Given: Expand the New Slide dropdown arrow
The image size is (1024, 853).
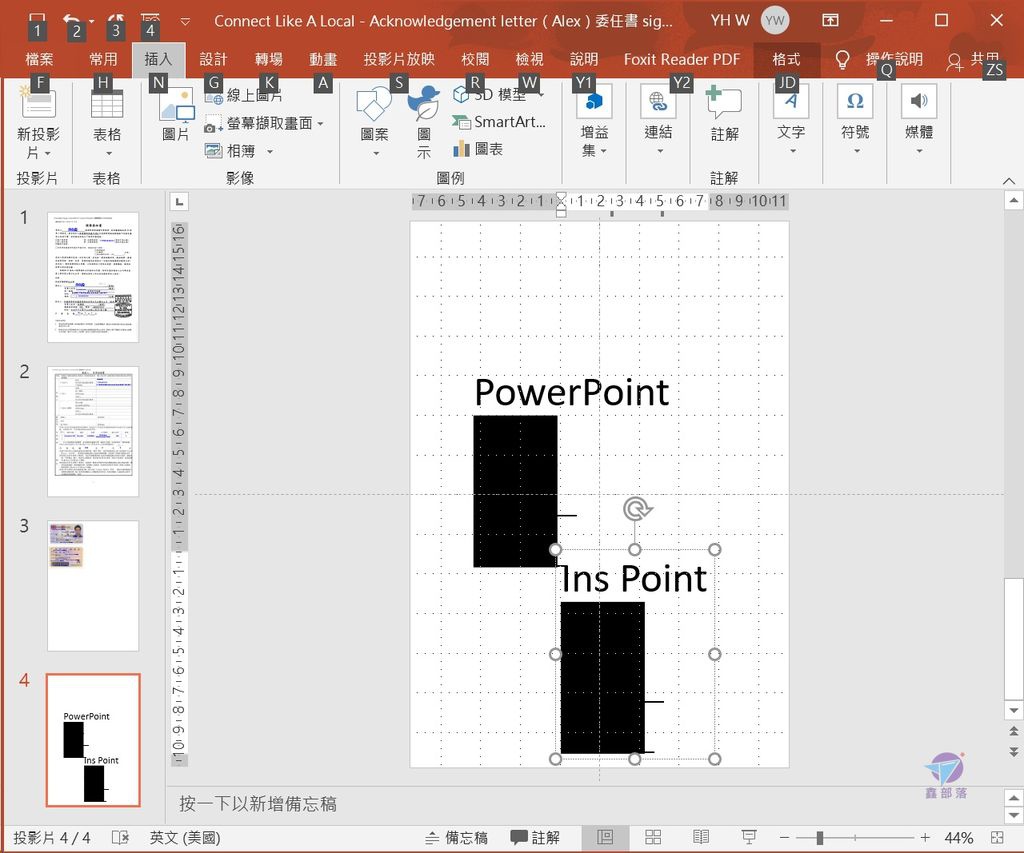Looking at the screenshot, I should (x=48, y=154).
